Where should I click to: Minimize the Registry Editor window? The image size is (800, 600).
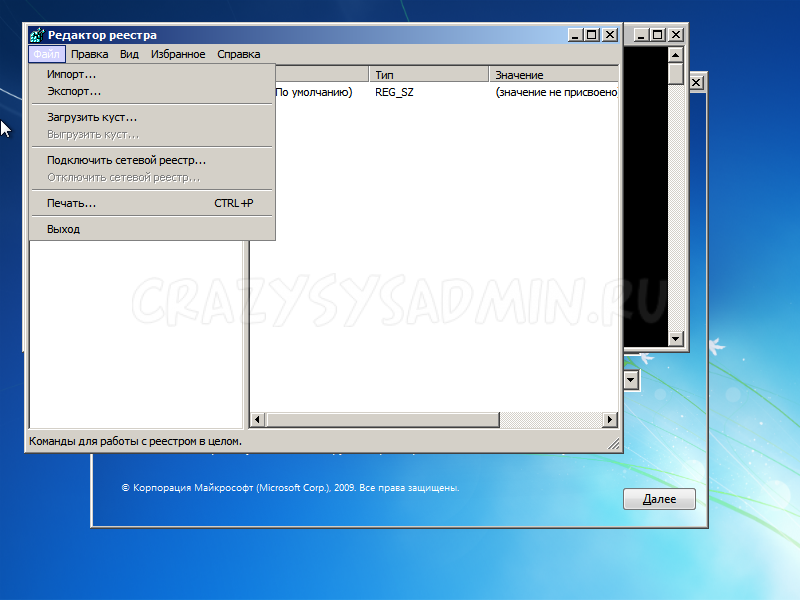[573, 35]
